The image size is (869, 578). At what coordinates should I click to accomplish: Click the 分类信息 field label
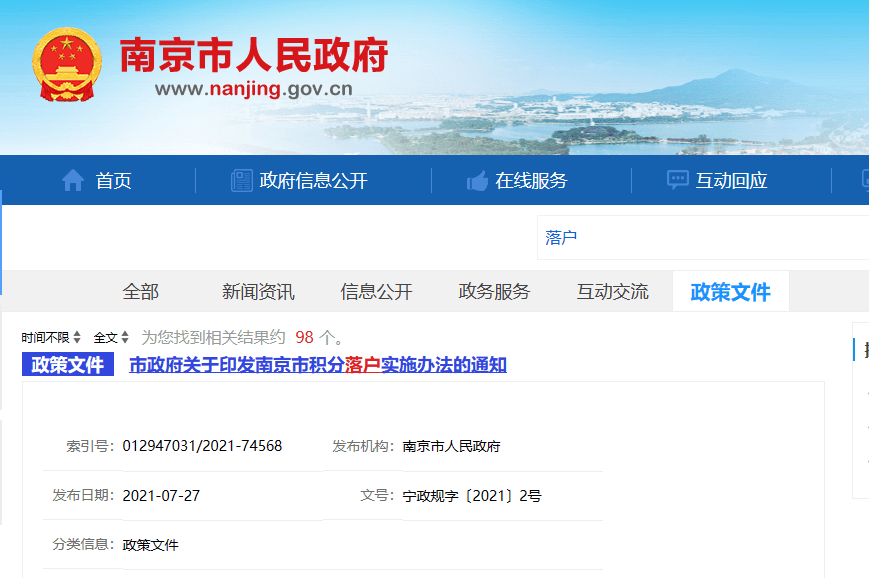(x=83, y=545)
